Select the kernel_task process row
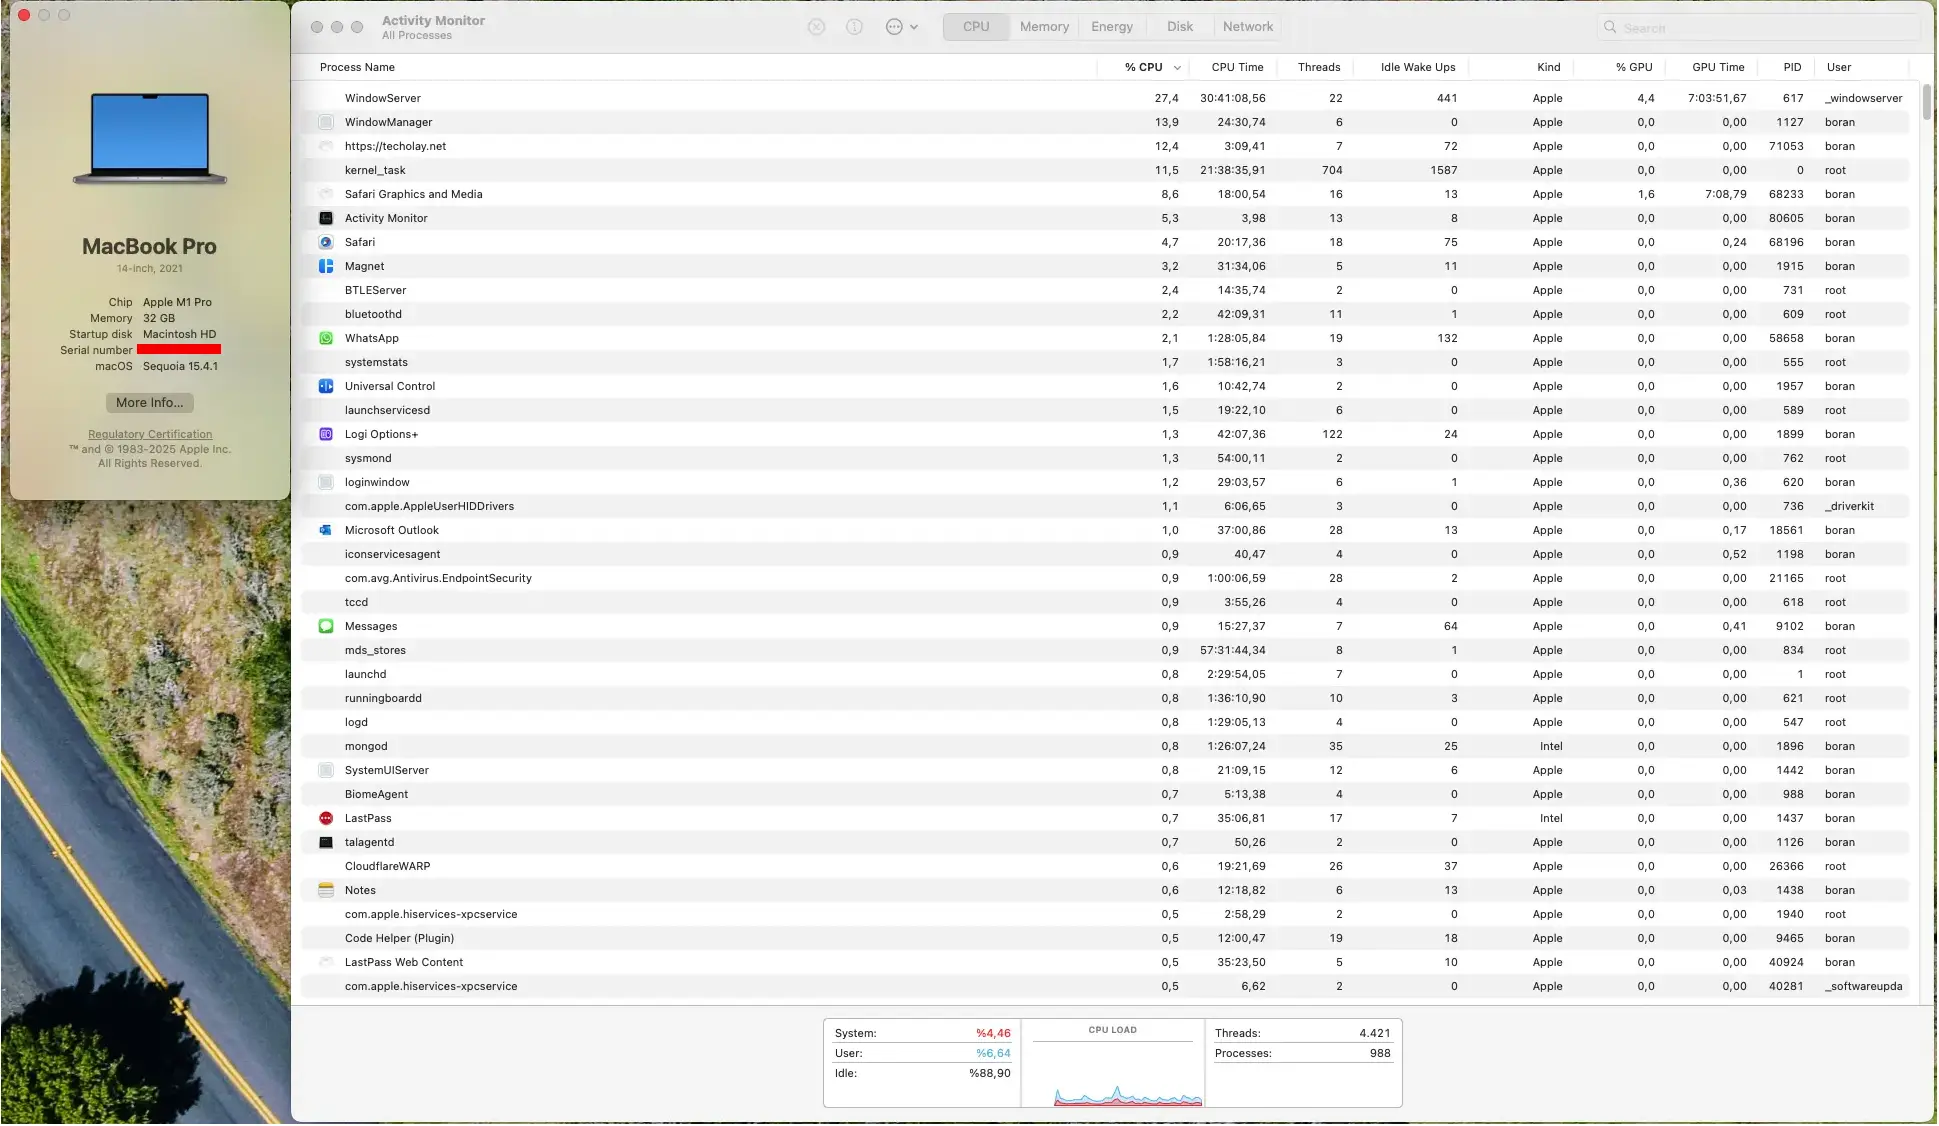This screenshot has width=1939, height=1126. [x=1106, y=170]
